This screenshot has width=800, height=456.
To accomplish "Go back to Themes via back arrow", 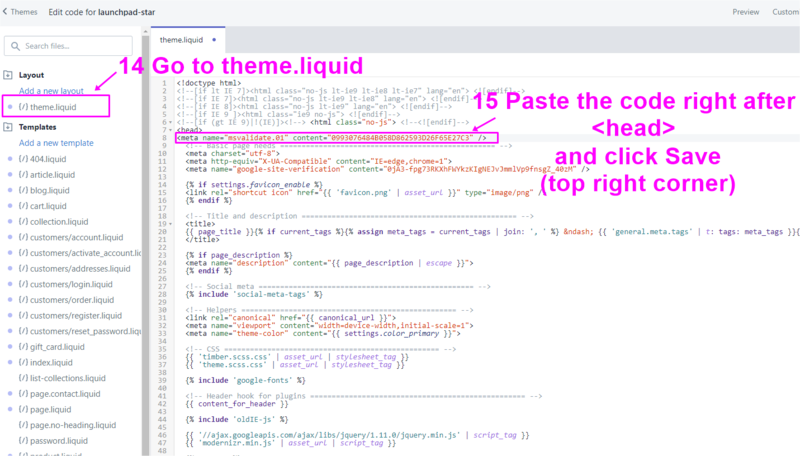I will pyautogui.click(x=7, y=11).
